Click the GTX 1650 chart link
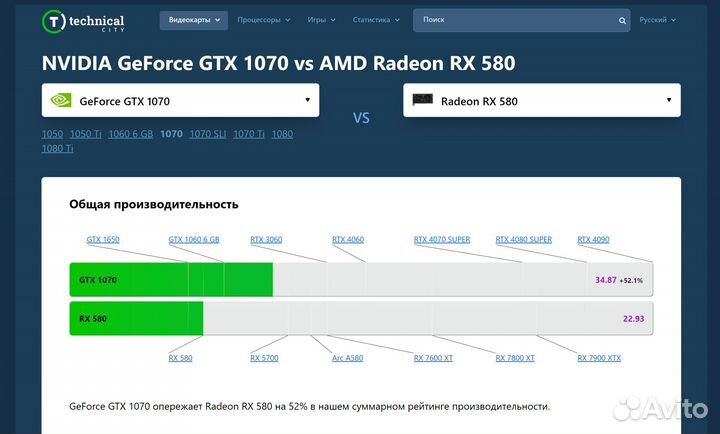 tap(103, 239)
